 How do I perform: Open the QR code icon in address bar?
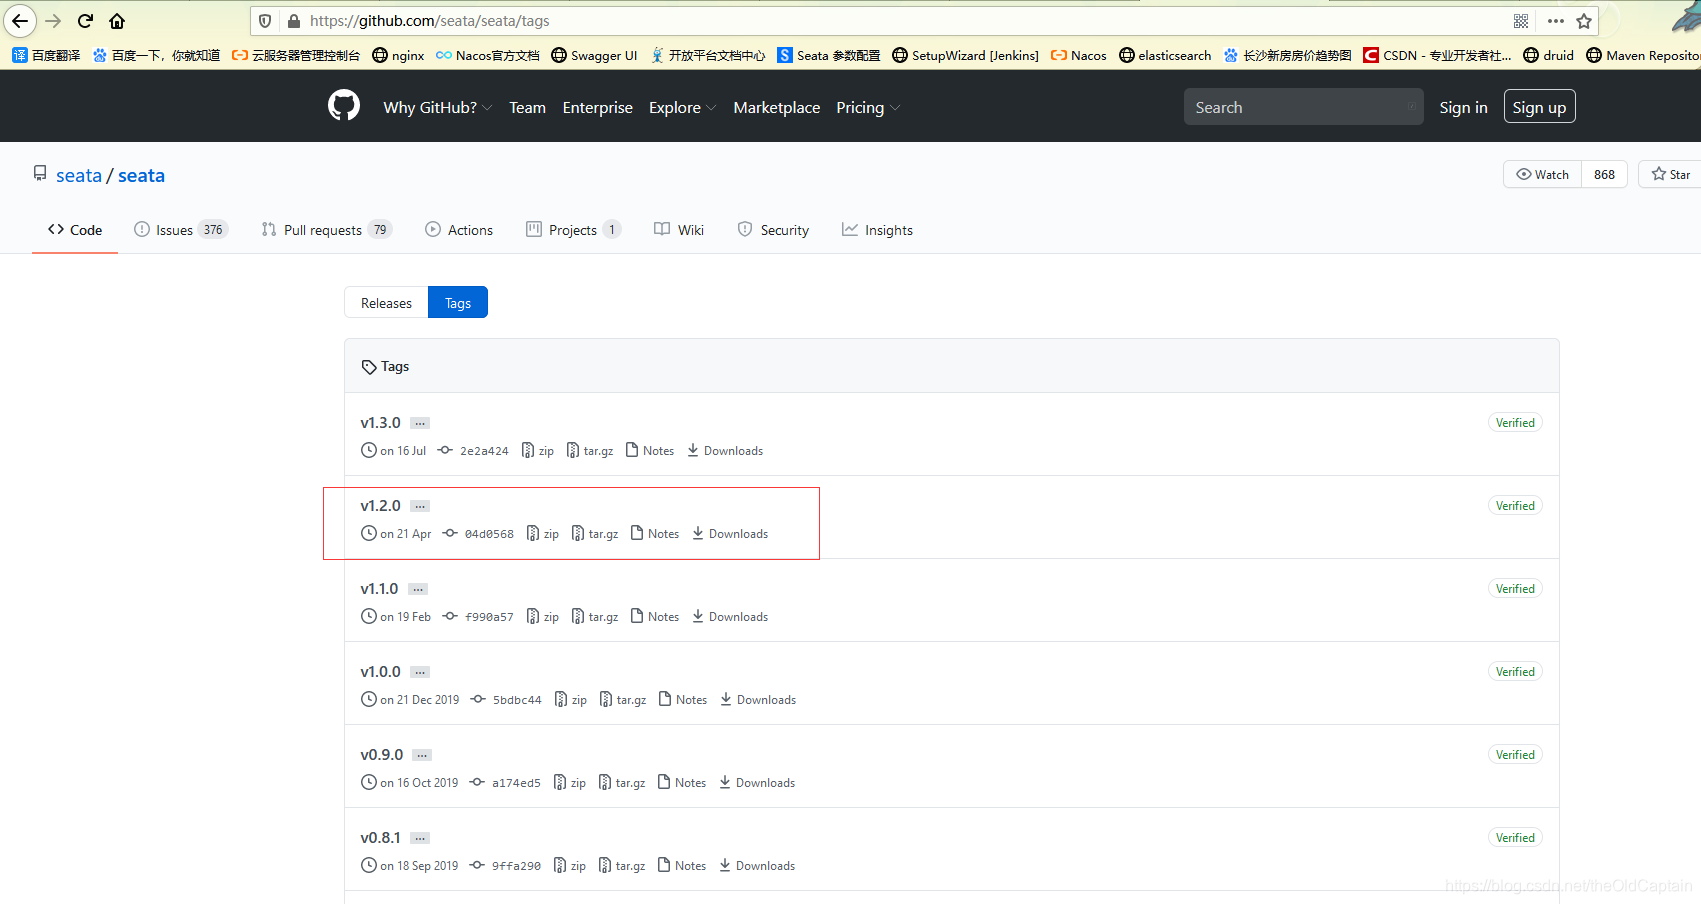[x=1521, y=21]
